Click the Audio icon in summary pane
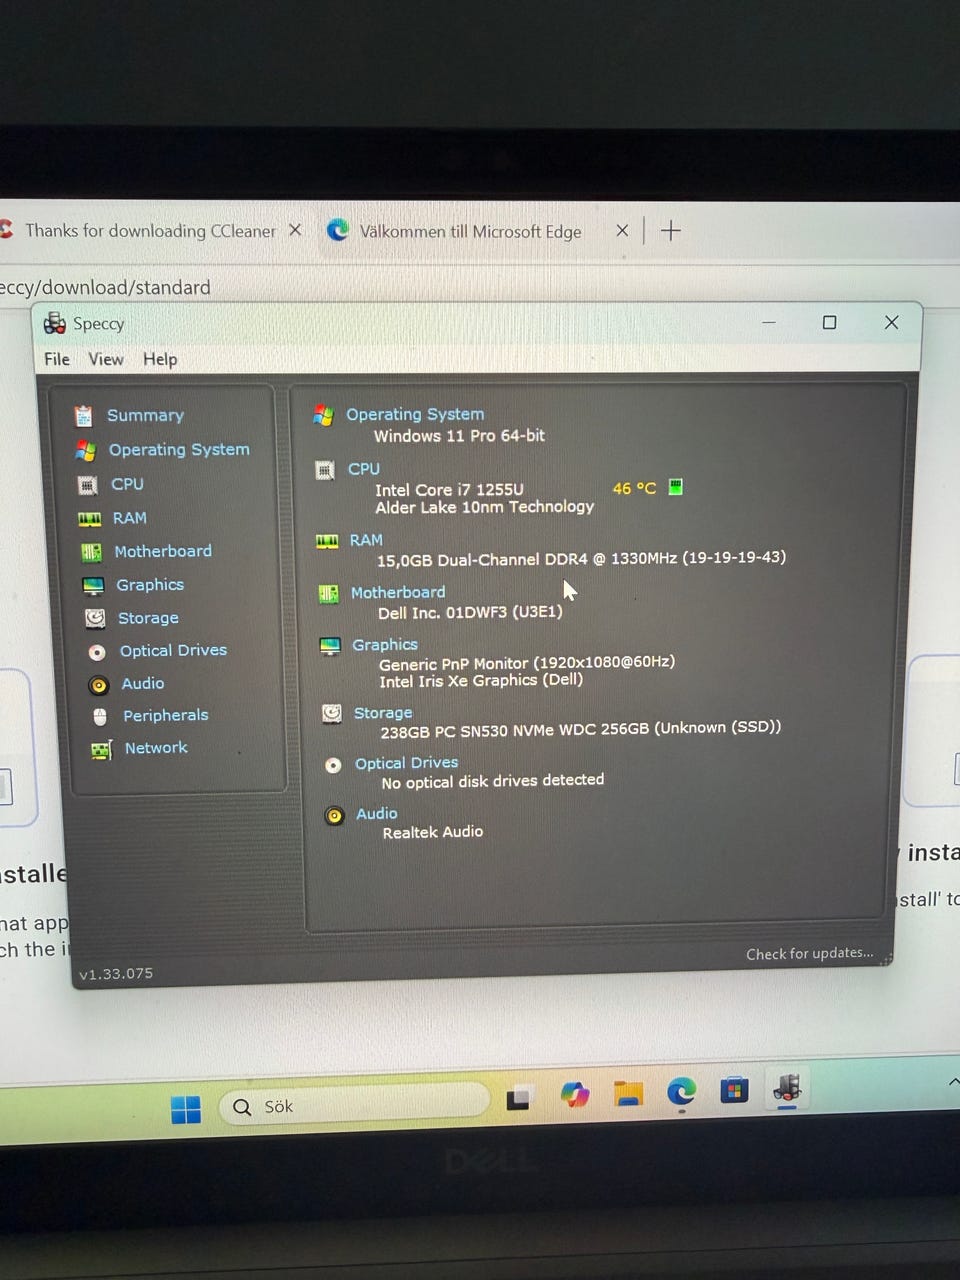This screenshot has height=1280, width=960. [335, 816]
